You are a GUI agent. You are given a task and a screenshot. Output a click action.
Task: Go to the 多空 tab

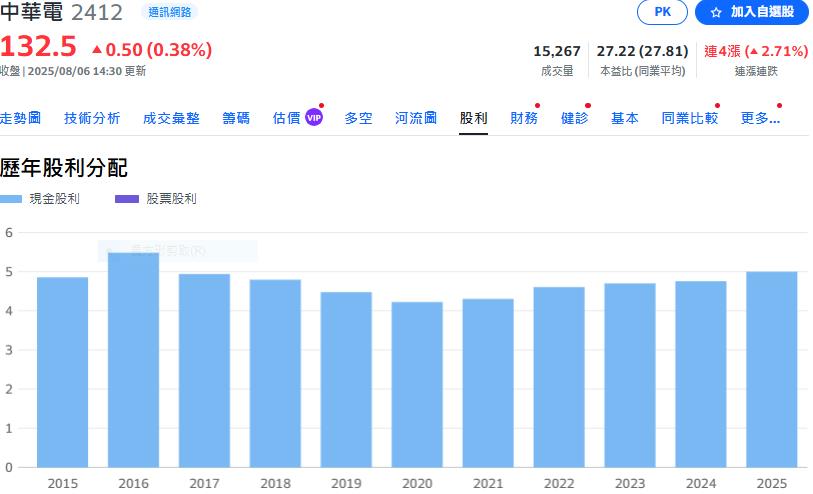click(358, 118)
